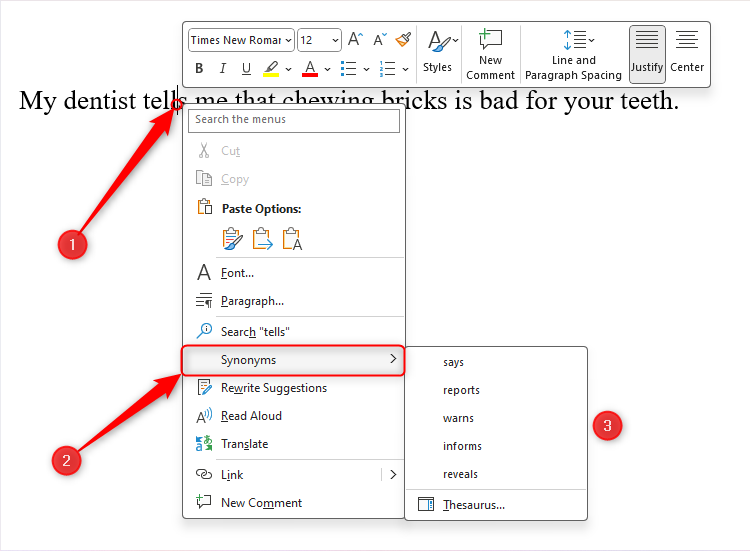
Task: Replace with synonym "says"
Action: point(496,363)
